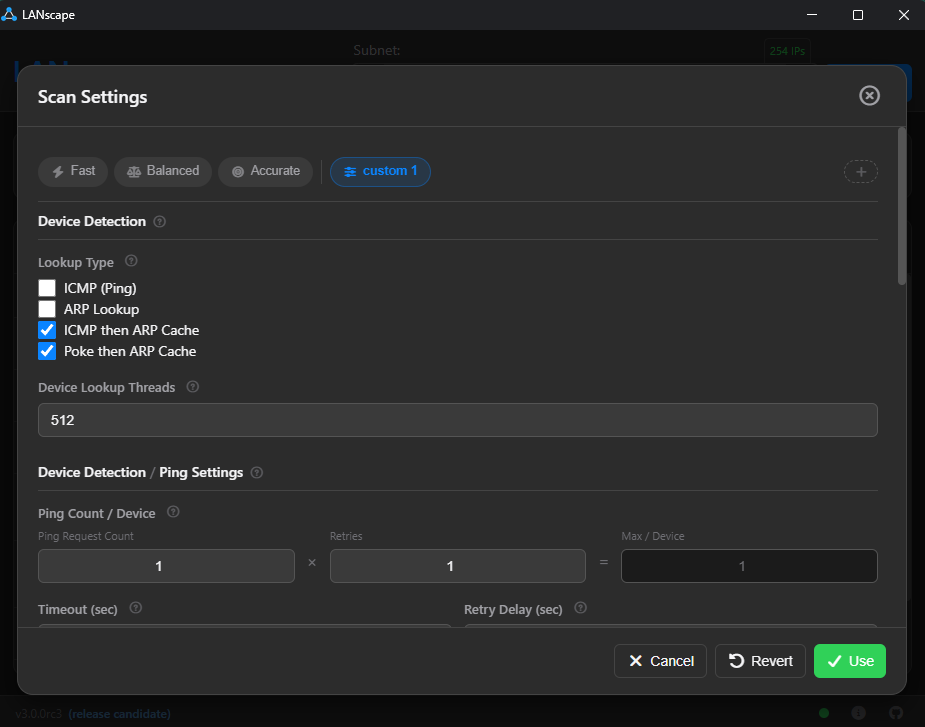The image size is (925, 727).
Task: Revert the scan settings
Action: pyautogui.click(x=760, y=660)
